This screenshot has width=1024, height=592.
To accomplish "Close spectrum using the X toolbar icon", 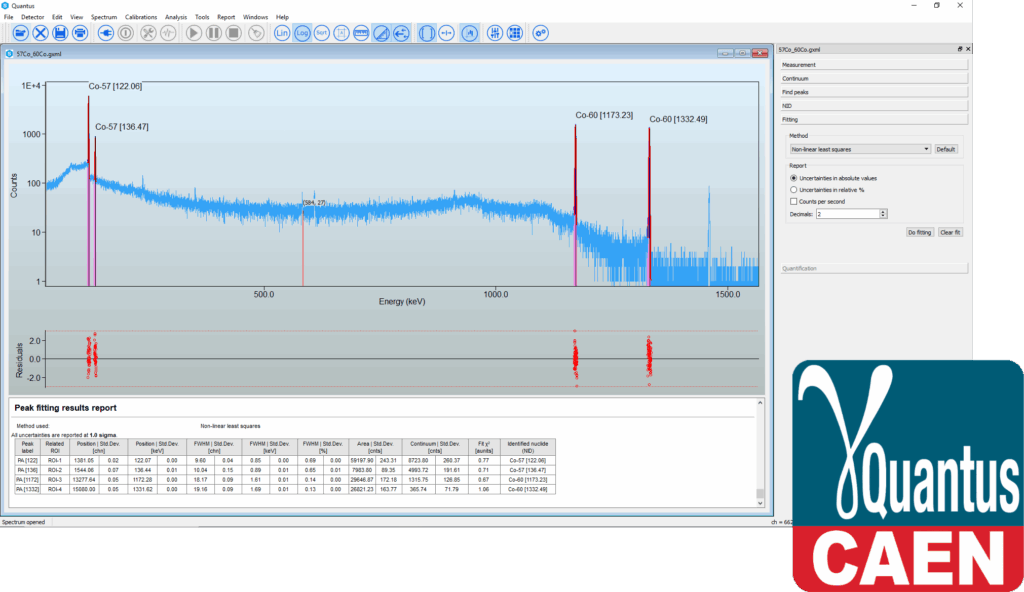I will 40,33.
